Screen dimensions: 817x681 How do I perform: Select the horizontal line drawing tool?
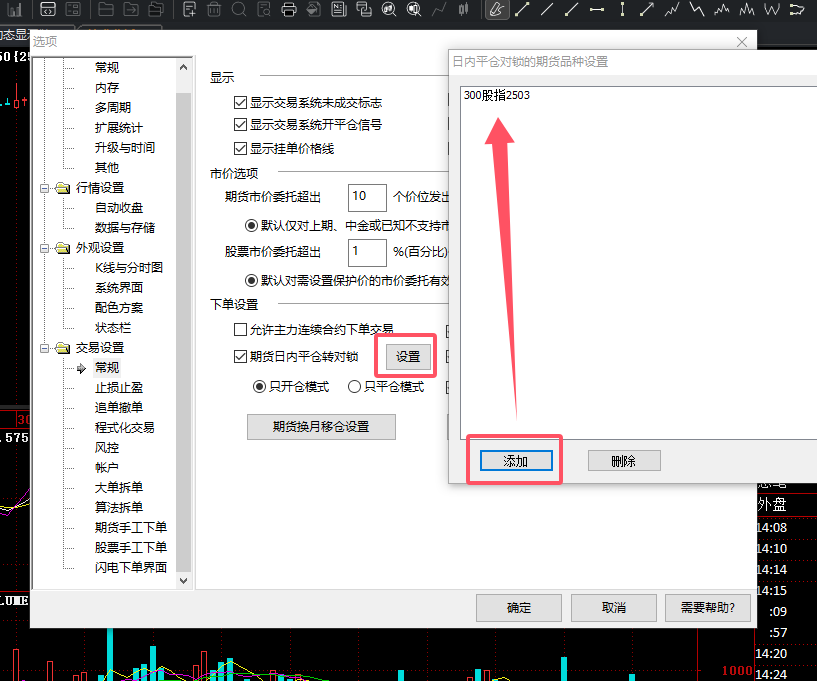click(x=597, y=9)
